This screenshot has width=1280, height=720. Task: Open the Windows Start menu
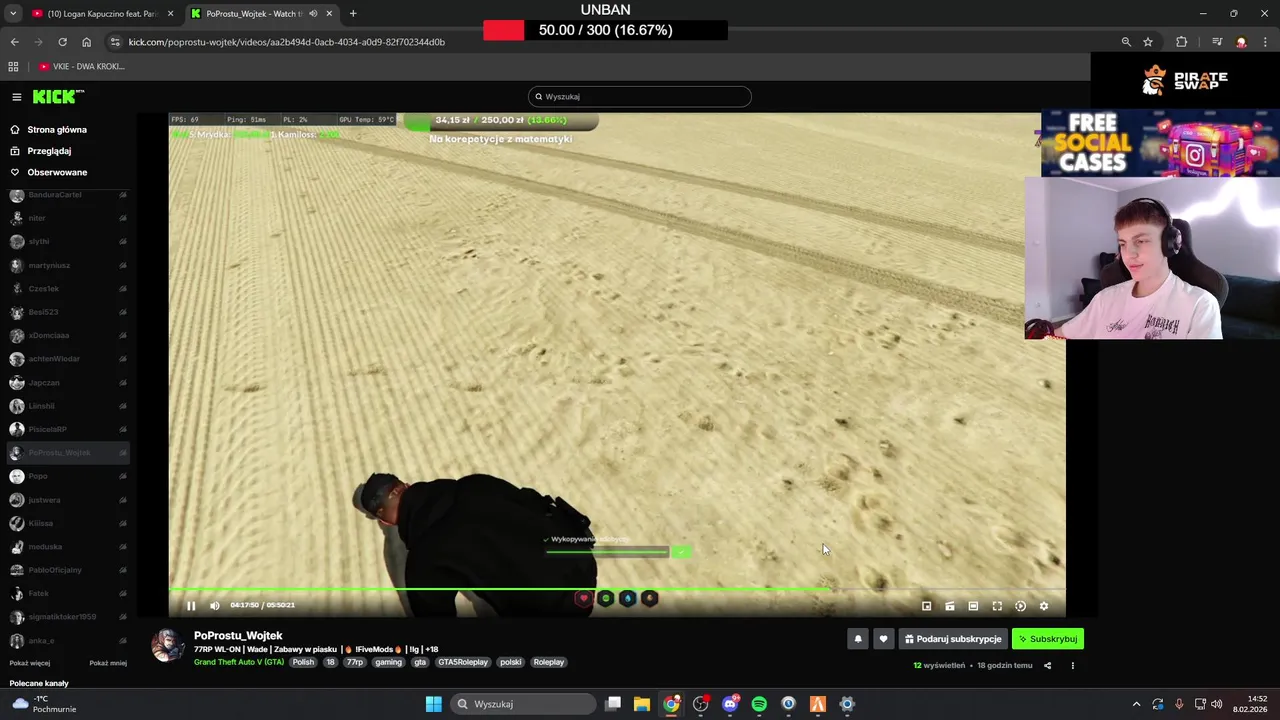click(x=434, y=704)
